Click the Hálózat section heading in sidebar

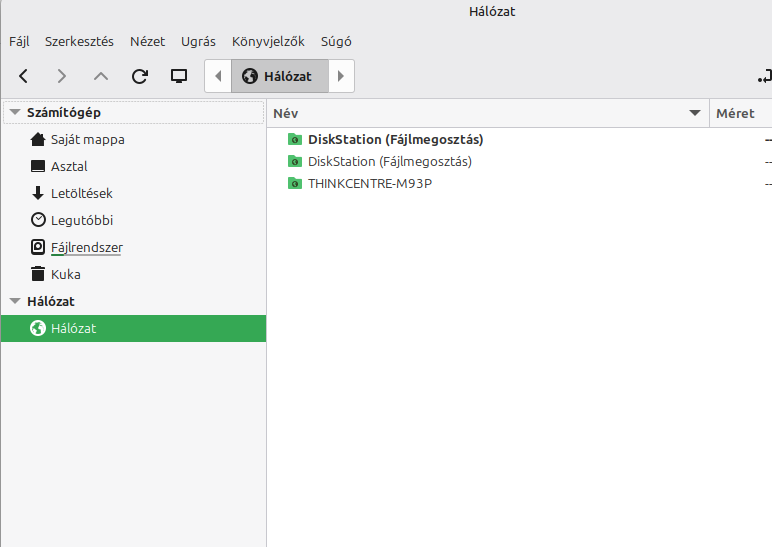point(51,301)
